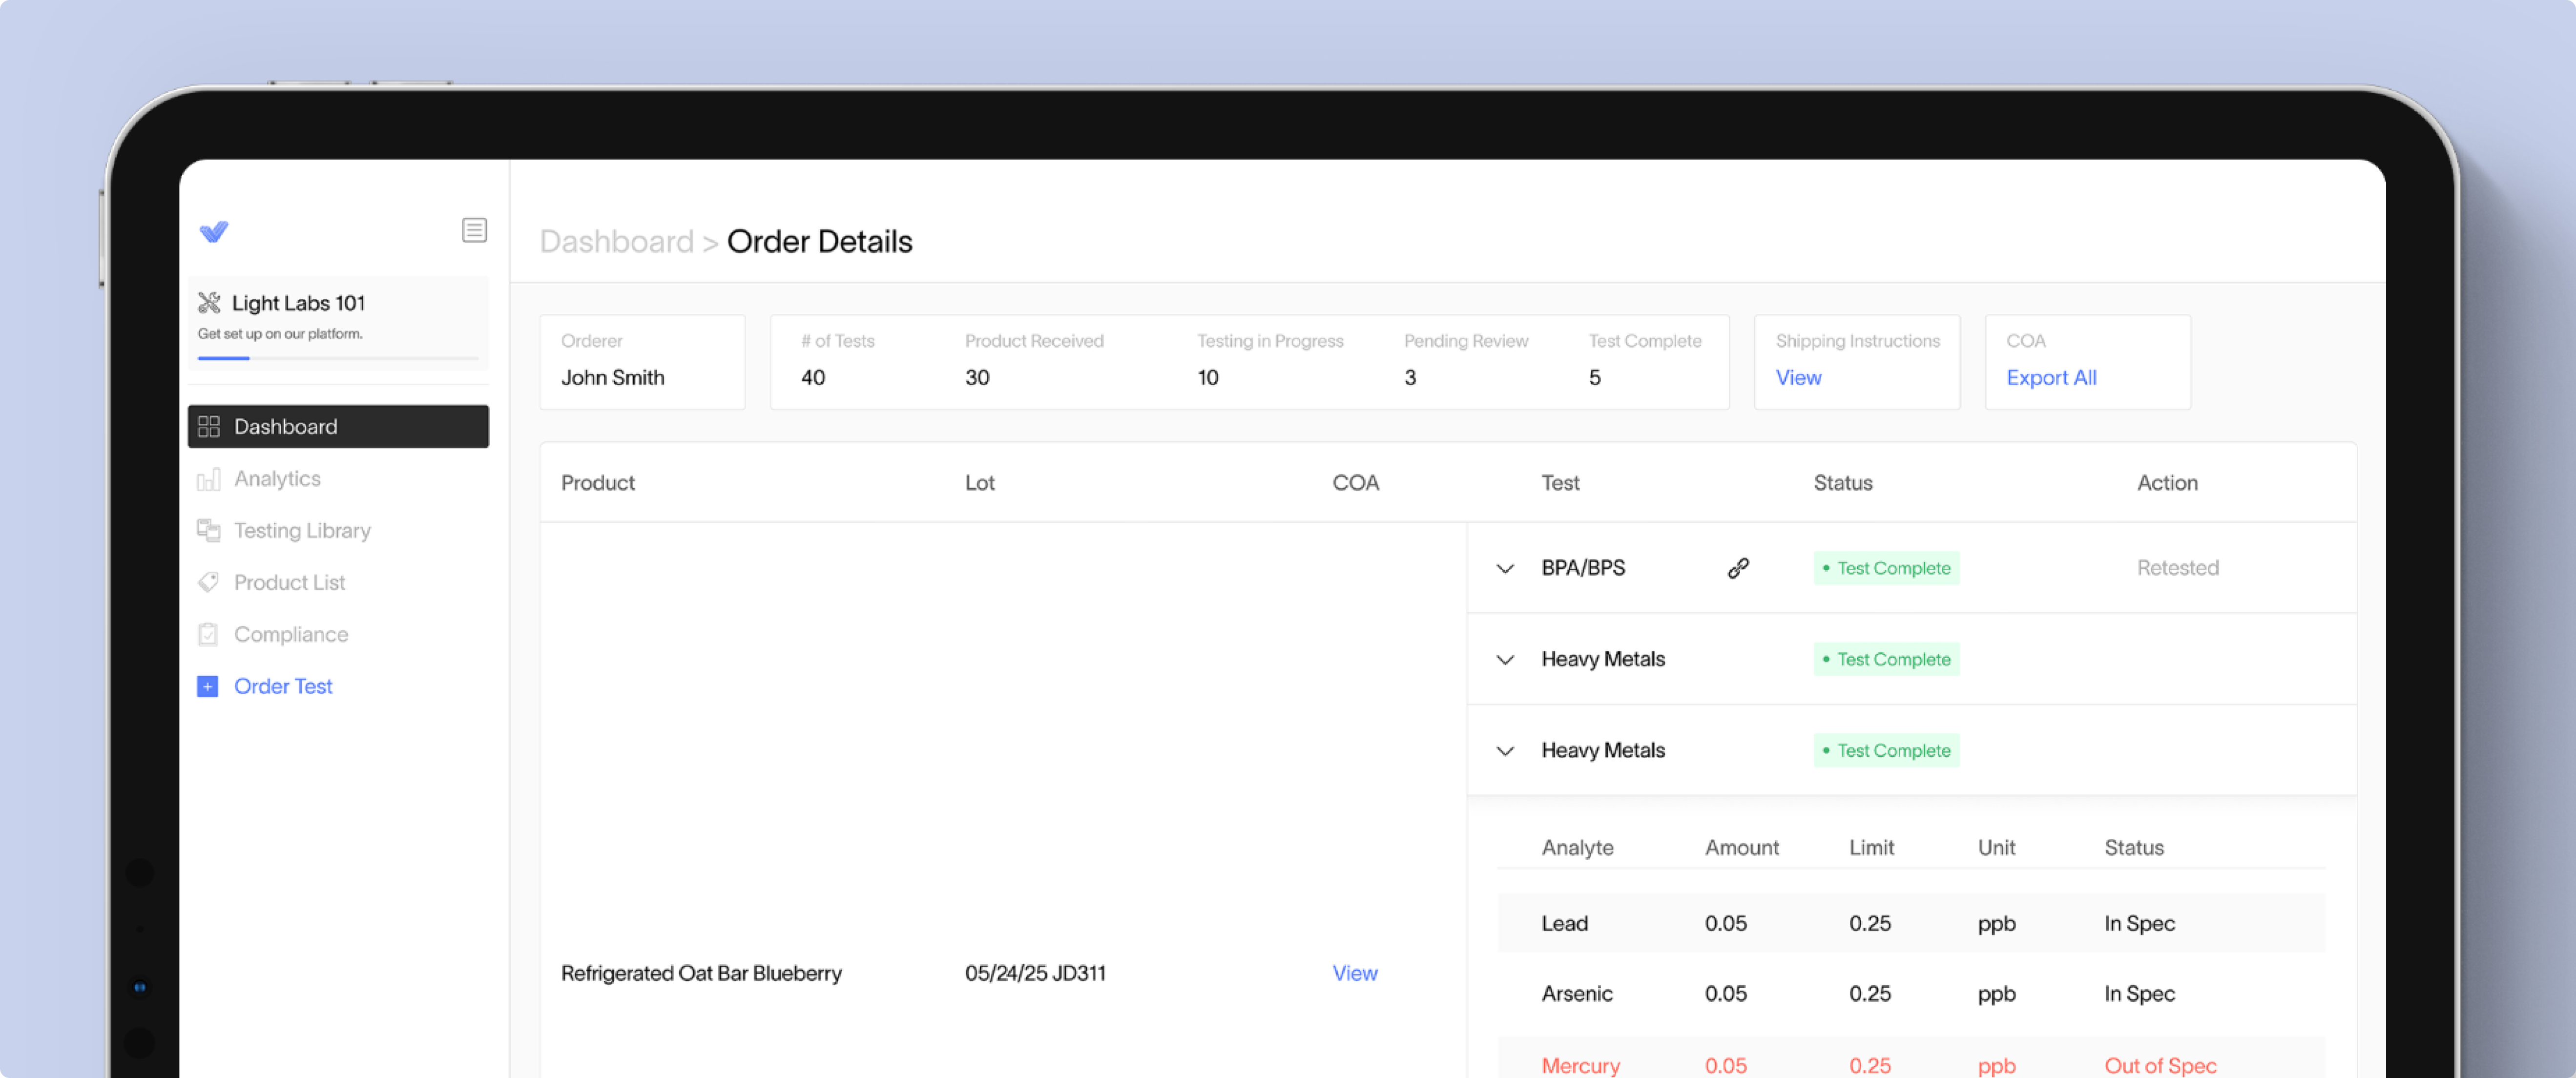The width and height of the screenshot is (2576, 1078).
Task: Go back via the Dashboard breadcrumb
Action: coord(617,241)
